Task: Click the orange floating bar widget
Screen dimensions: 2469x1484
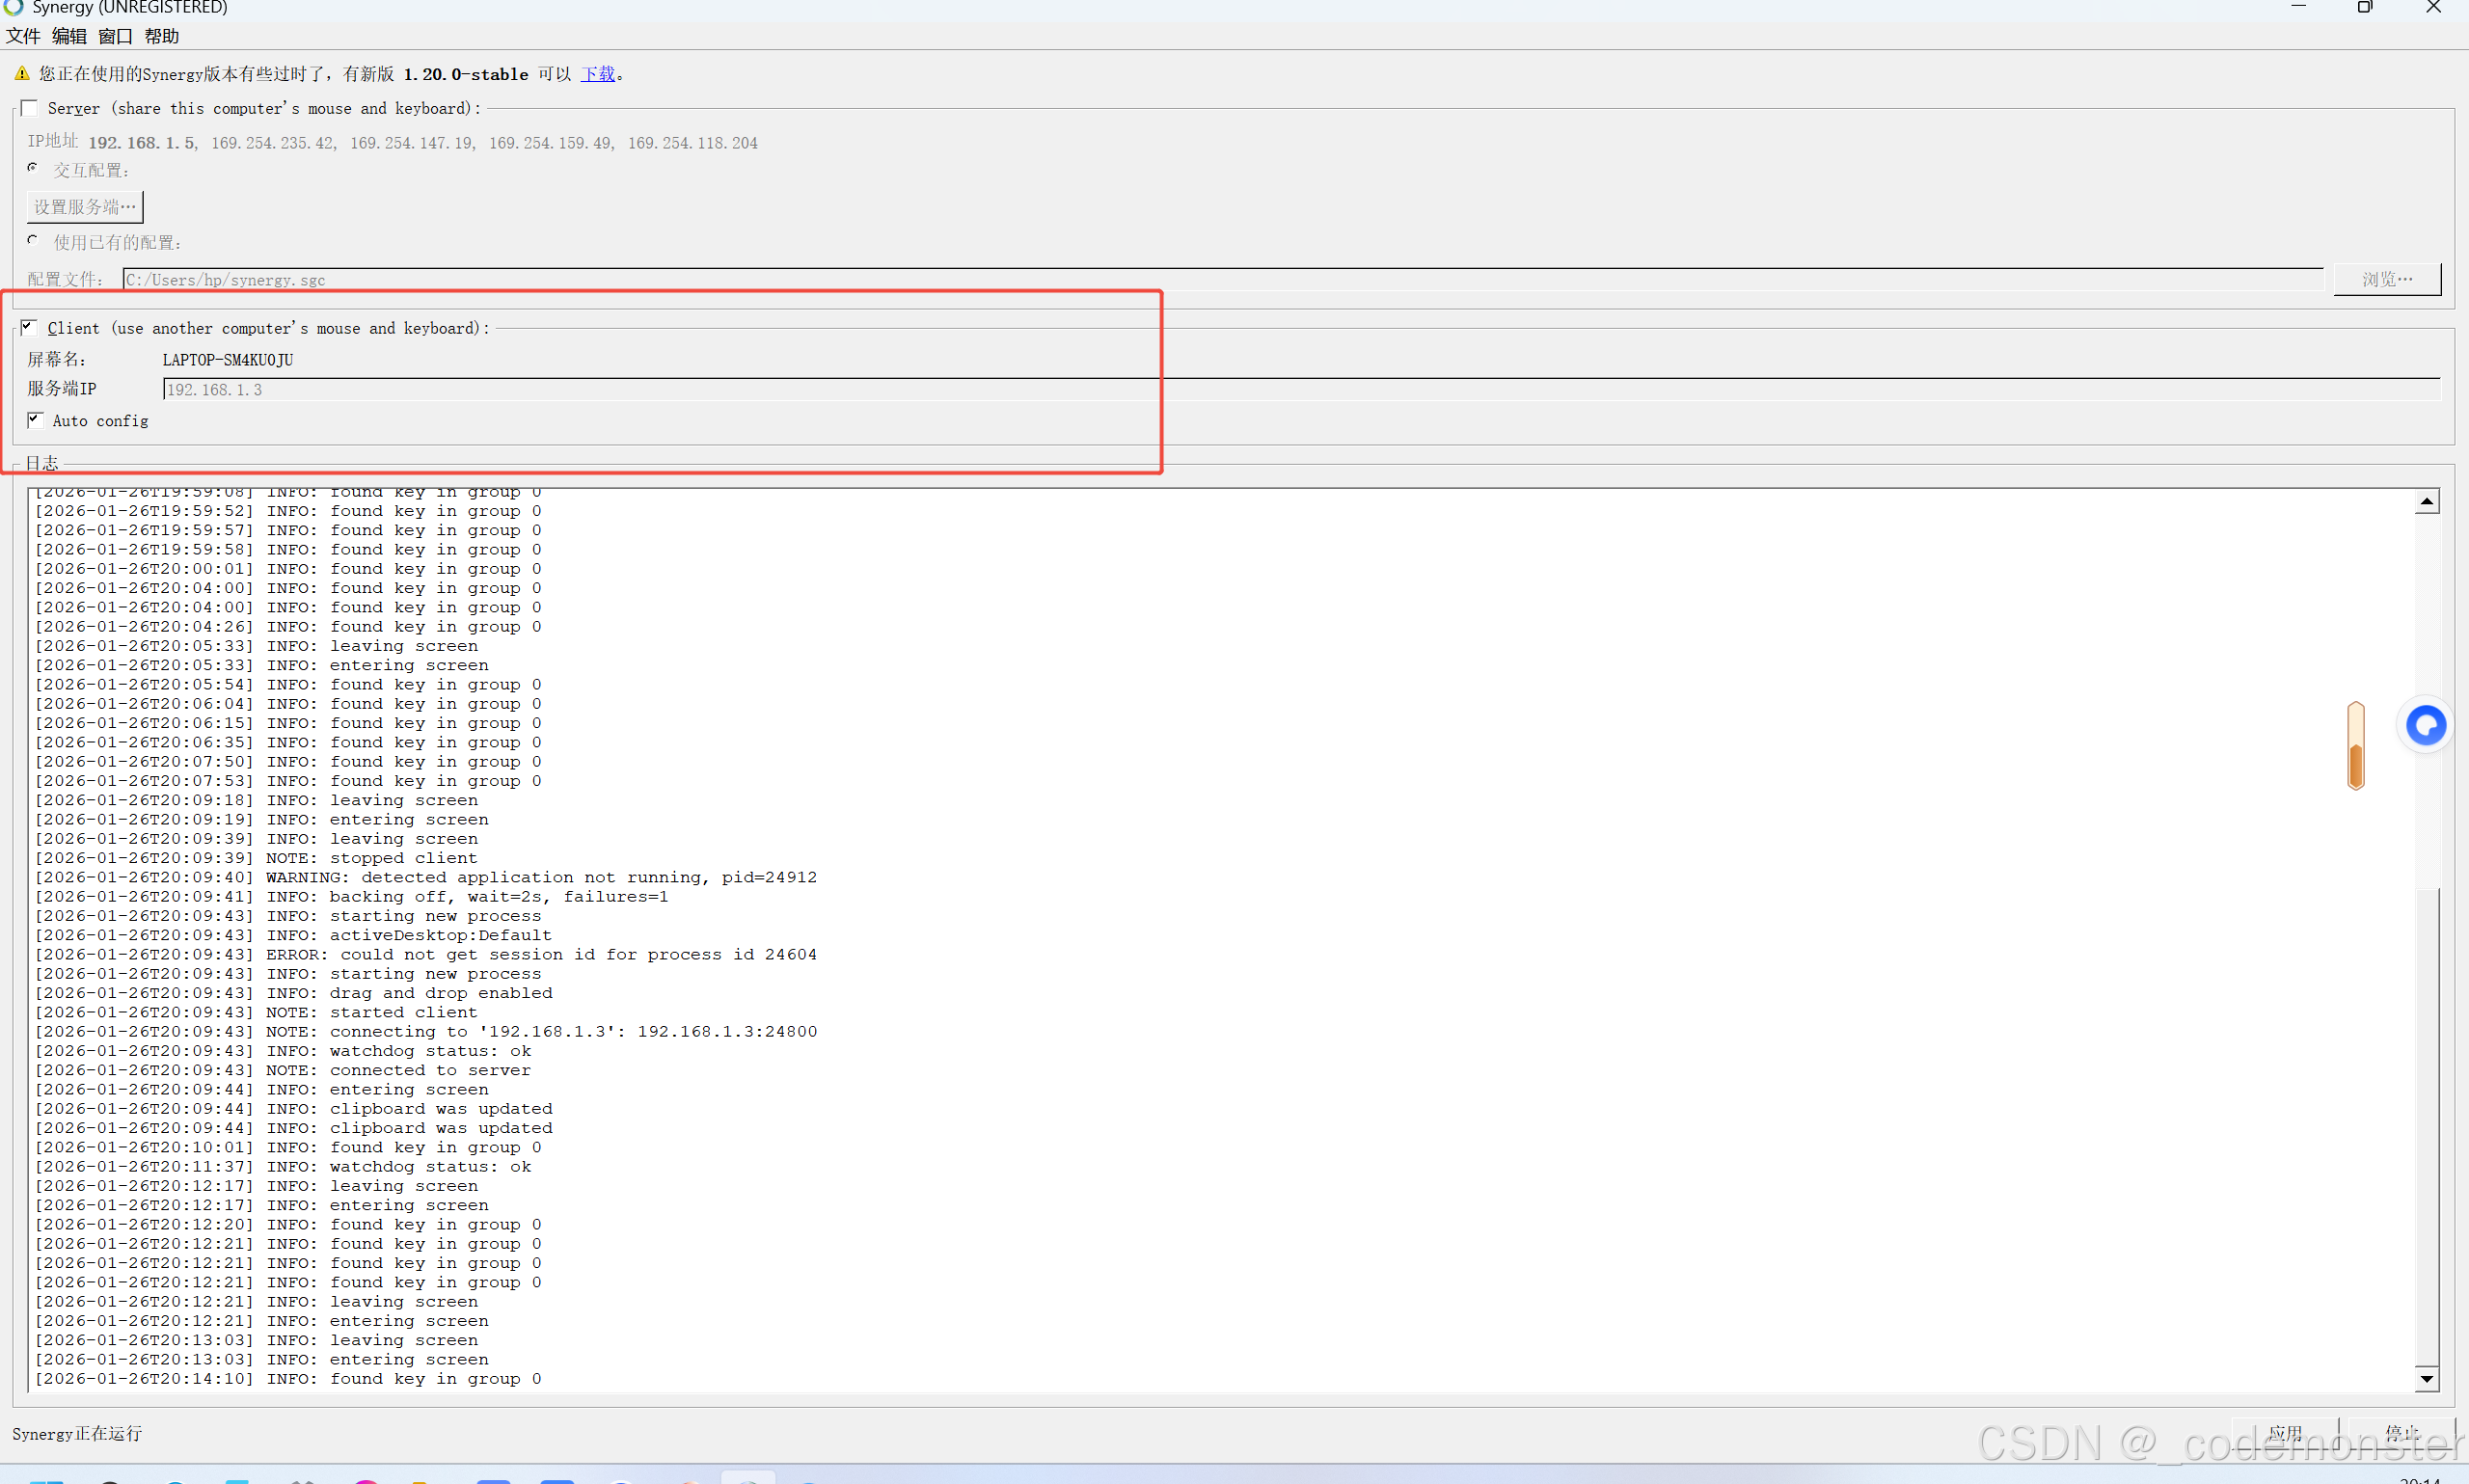Action: (2355, 745)
